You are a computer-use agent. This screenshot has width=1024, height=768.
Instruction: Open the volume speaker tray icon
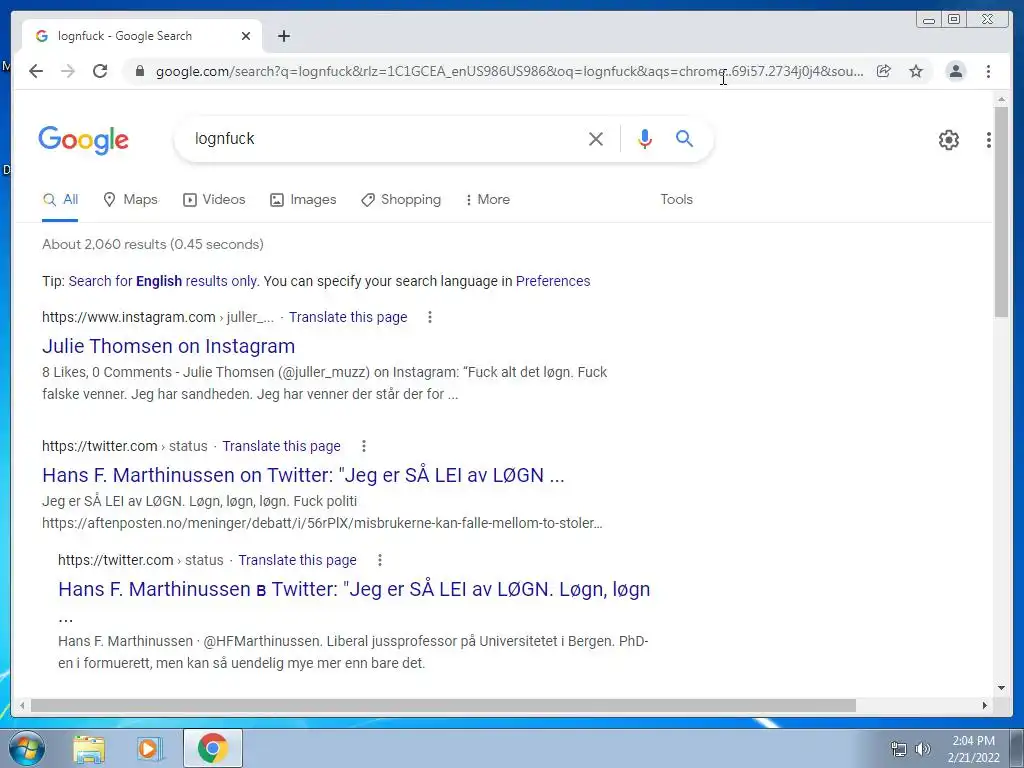pyautogui.click(x=922, y=749)
